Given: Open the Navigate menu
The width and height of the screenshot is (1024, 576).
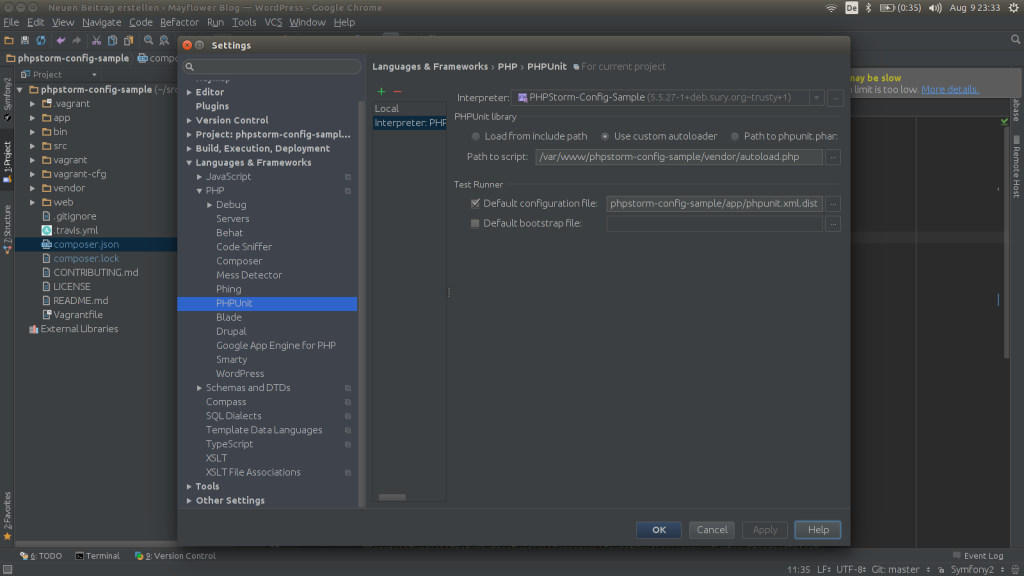Looking at the screenshot, I should [101, 22].
